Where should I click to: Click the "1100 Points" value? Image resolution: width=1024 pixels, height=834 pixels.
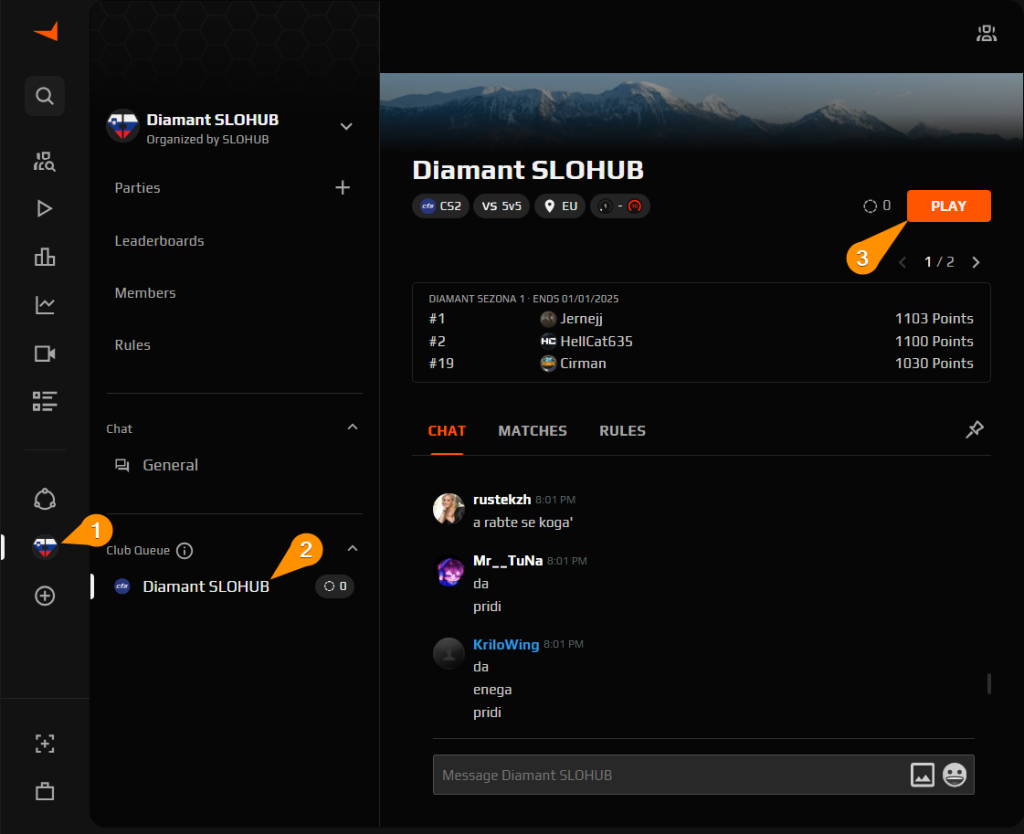(x=934, y=341)
